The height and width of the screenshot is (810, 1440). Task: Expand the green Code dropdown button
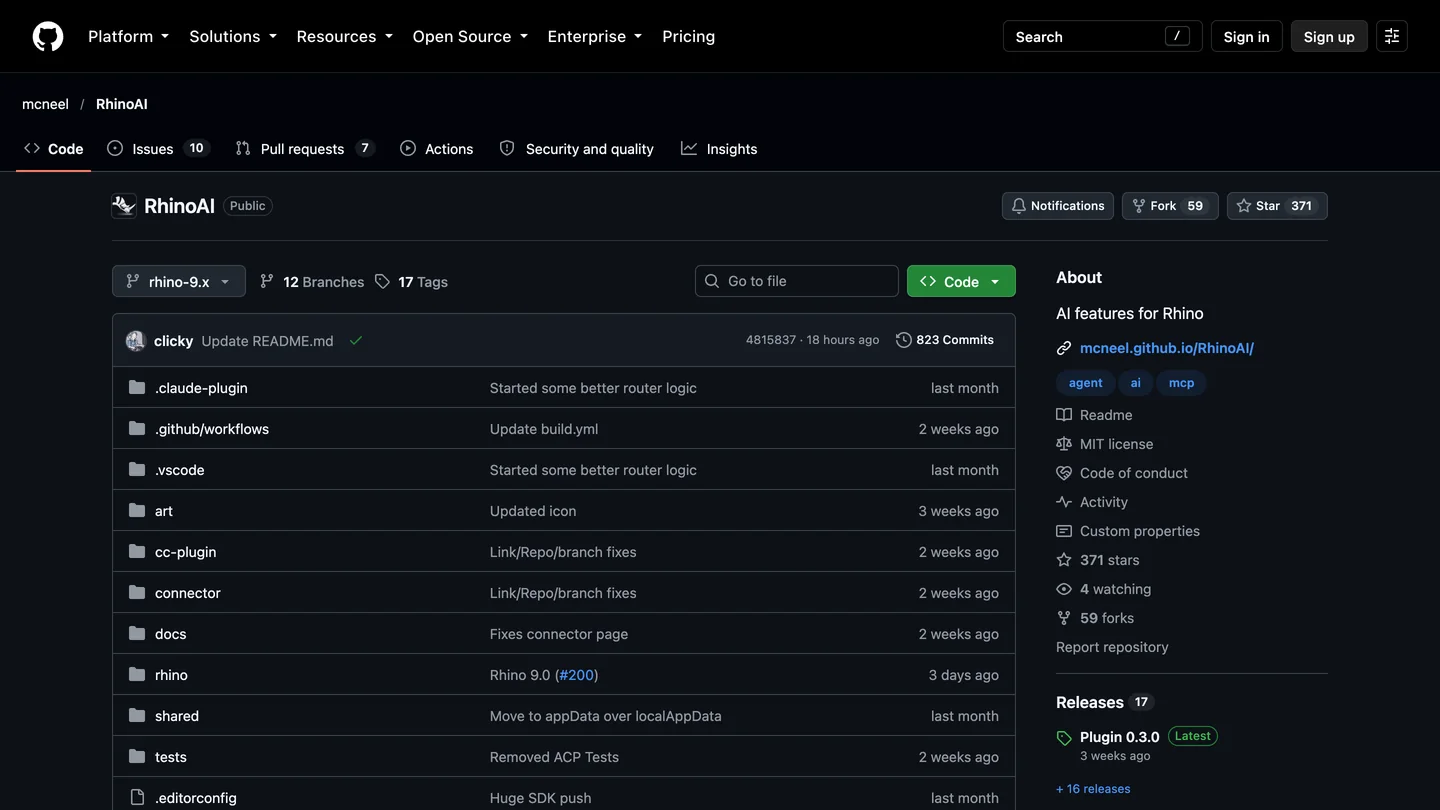[961, 281]
